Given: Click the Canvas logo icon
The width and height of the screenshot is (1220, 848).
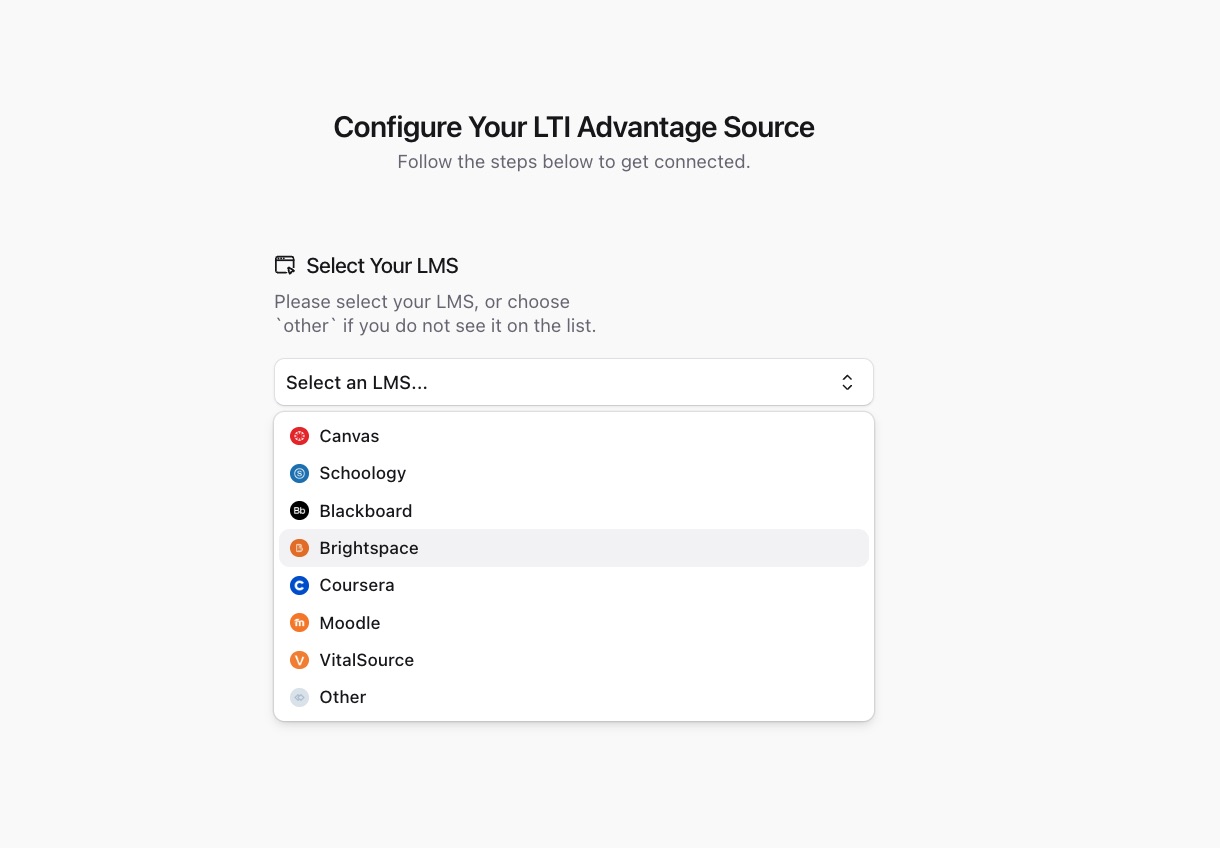Looking at the screenshot, I should [x=299, y=436].
